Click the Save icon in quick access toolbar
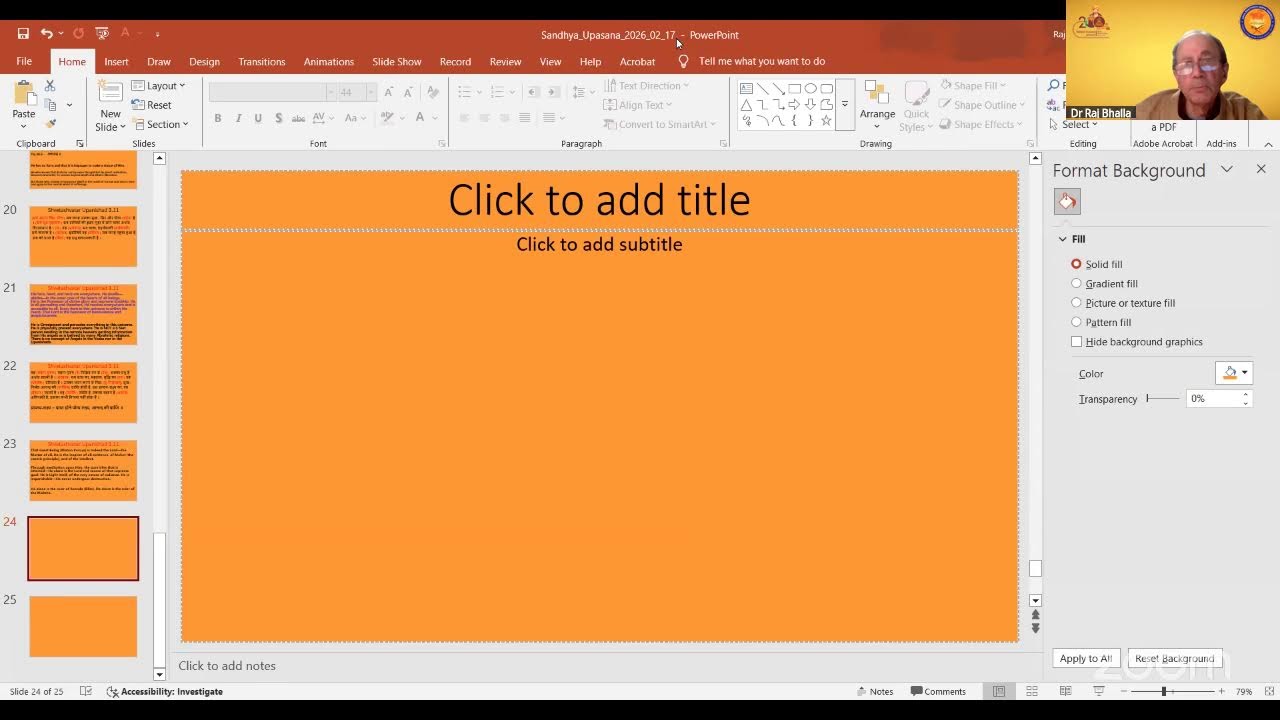The height and width of the screenshot is (720, 1280). pos(23,34)
